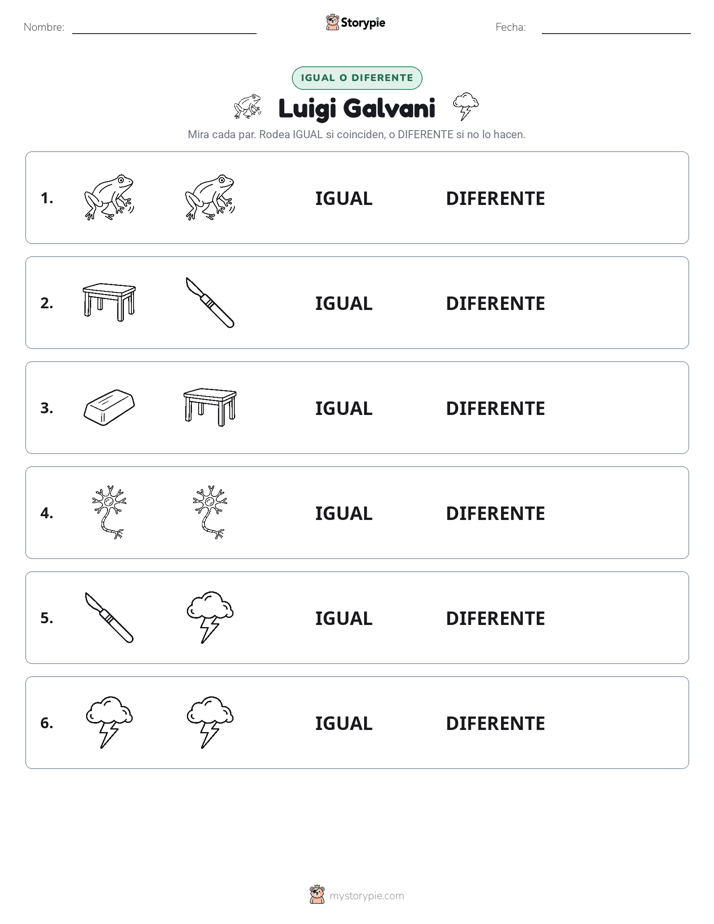
Task: Click the metal bar icon in row 3
Action: [x=109, y=407]
